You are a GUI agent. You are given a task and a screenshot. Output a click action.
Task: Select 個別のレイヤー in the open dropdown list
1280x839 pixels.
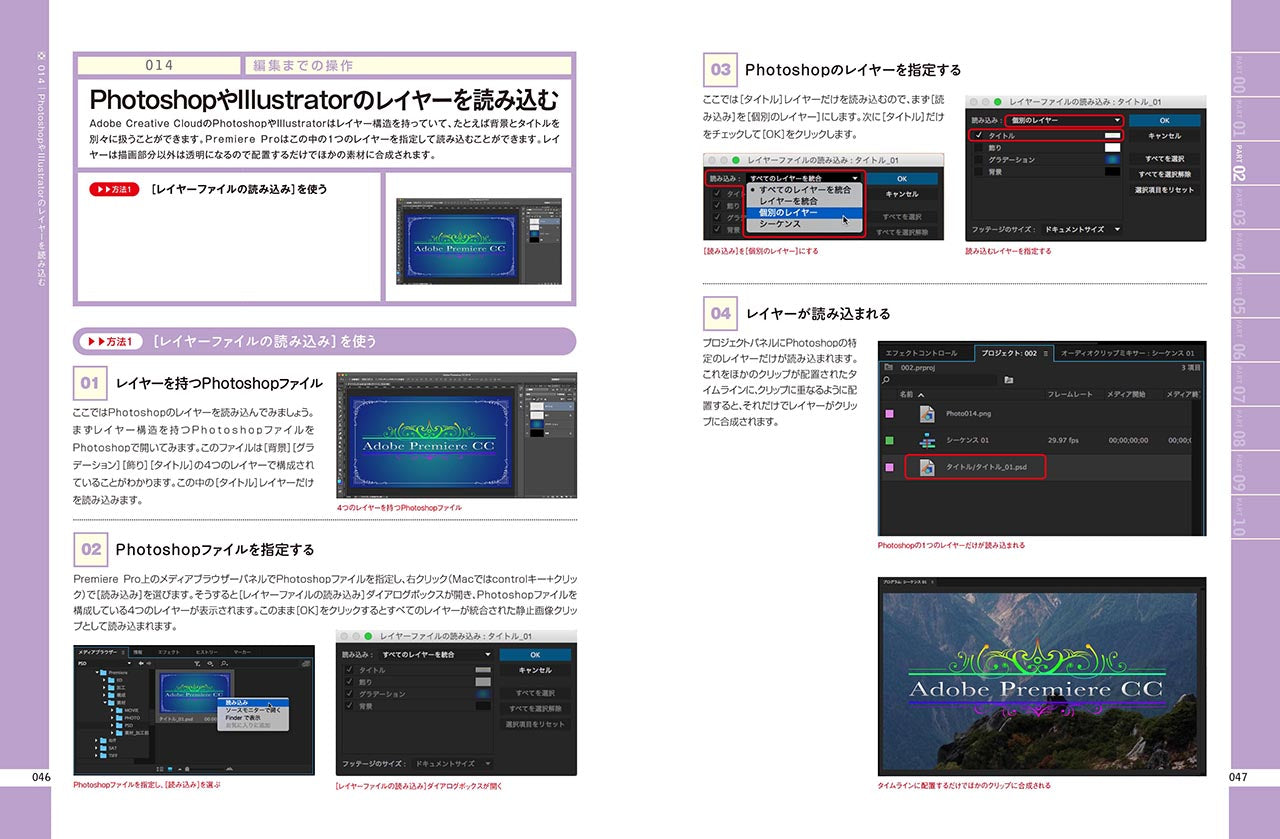(x=788, y=212)
